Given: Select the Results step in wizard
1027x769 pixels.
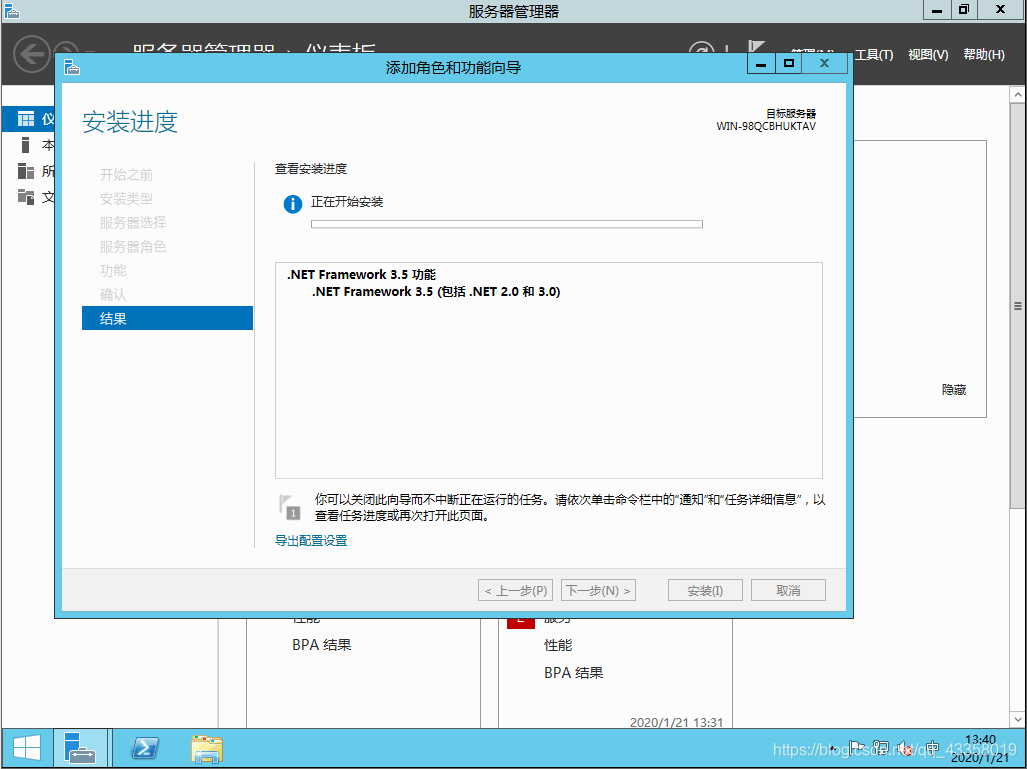Looking at the screenshot, I should 167,318.
